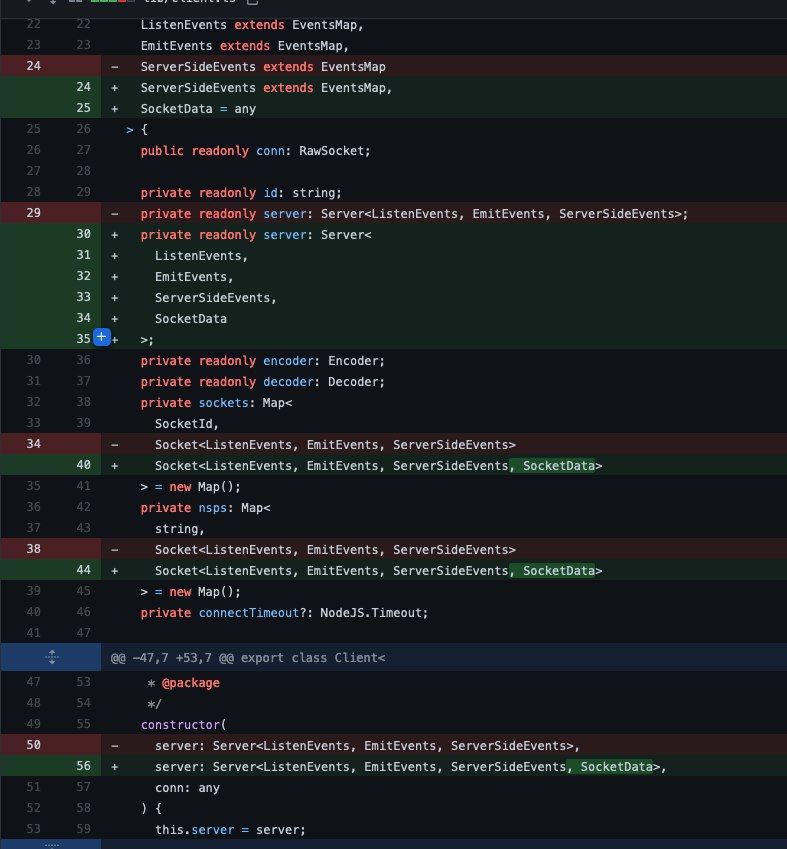Viewport: 787px width, 849px height.
Task: Click added line 'SocketData' at line 34
Action: (x=191, y=319)
